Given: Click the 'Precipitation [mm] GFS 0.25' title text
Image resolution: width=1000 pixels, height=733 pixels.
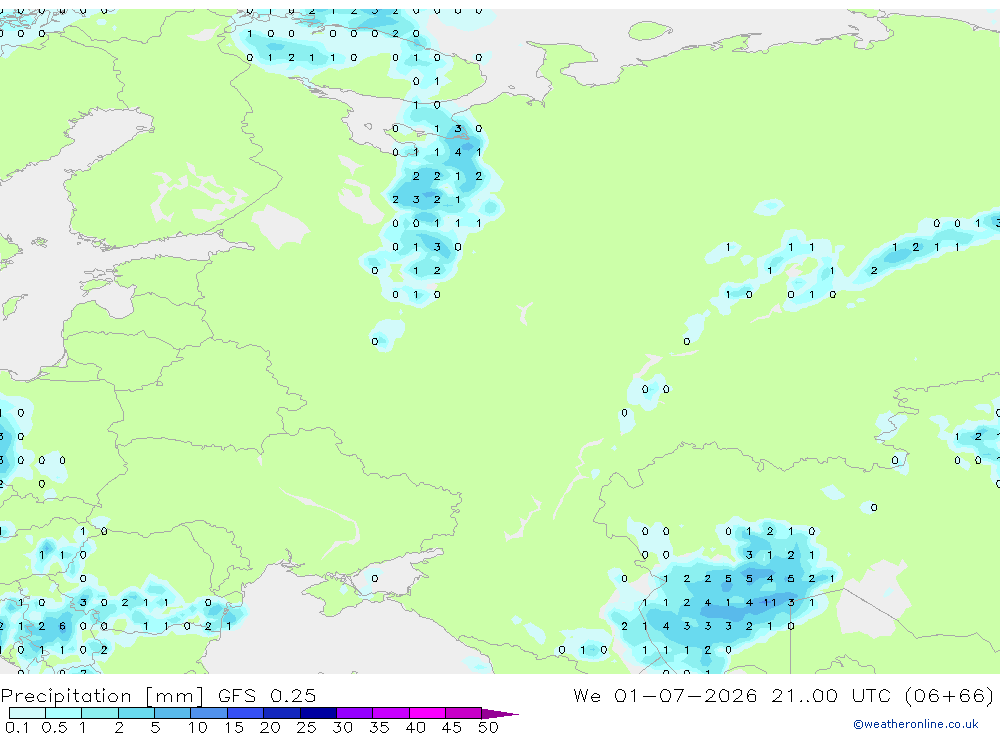Looking at the screenshot, I should tap(158, 695).
